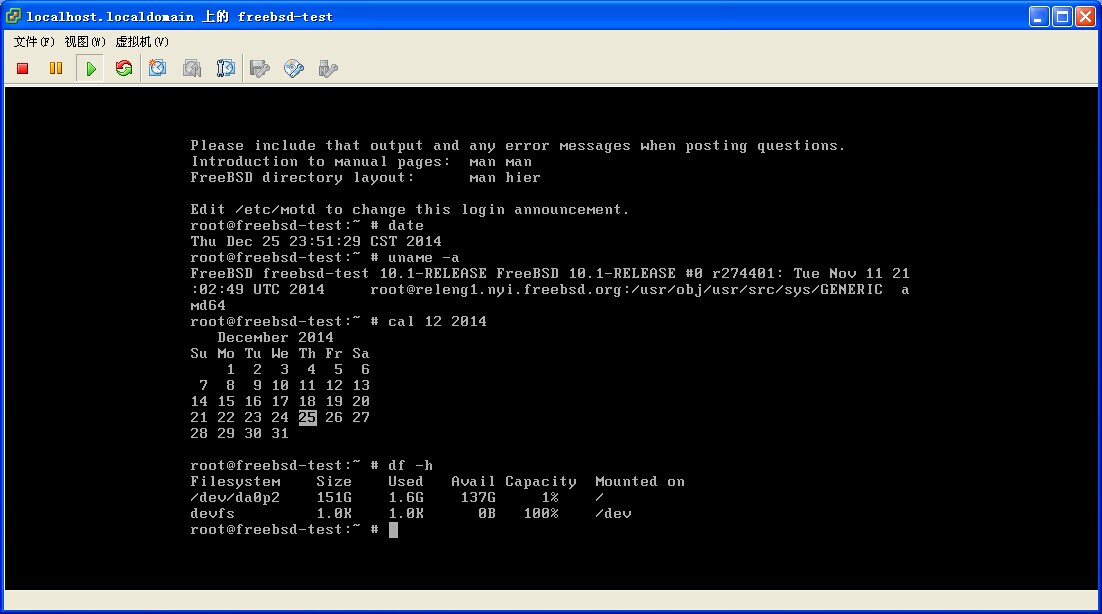This screenshot has height=614, width=1102.
Task: Open the 文件(F) menu
Action: click(x=34, y=42)
